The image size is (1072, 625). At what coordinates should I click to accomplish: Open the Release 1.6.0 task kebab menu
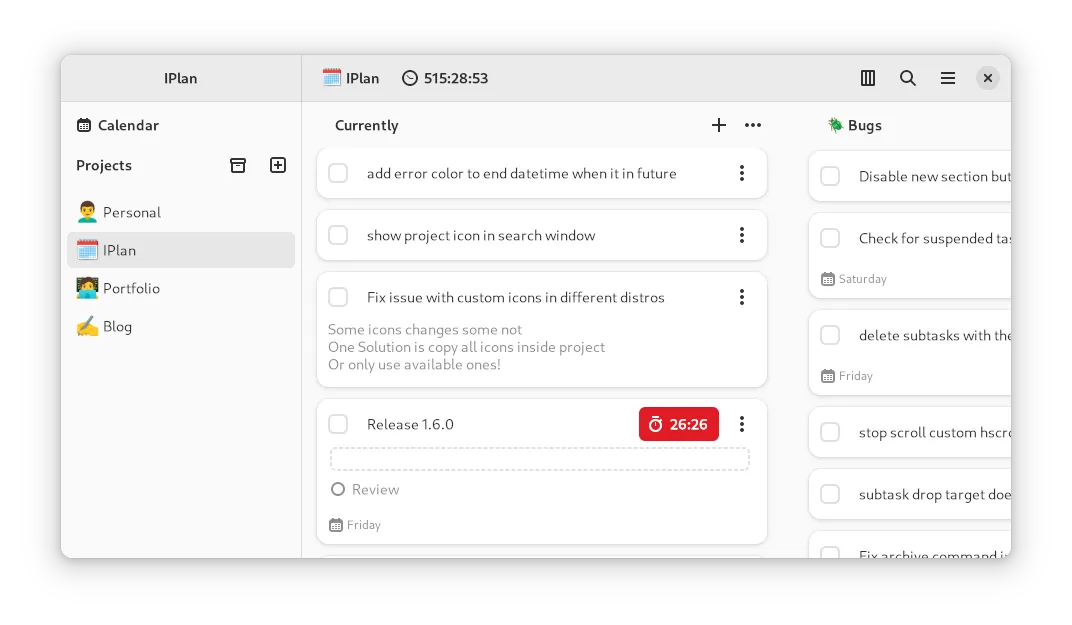(741, 424)
